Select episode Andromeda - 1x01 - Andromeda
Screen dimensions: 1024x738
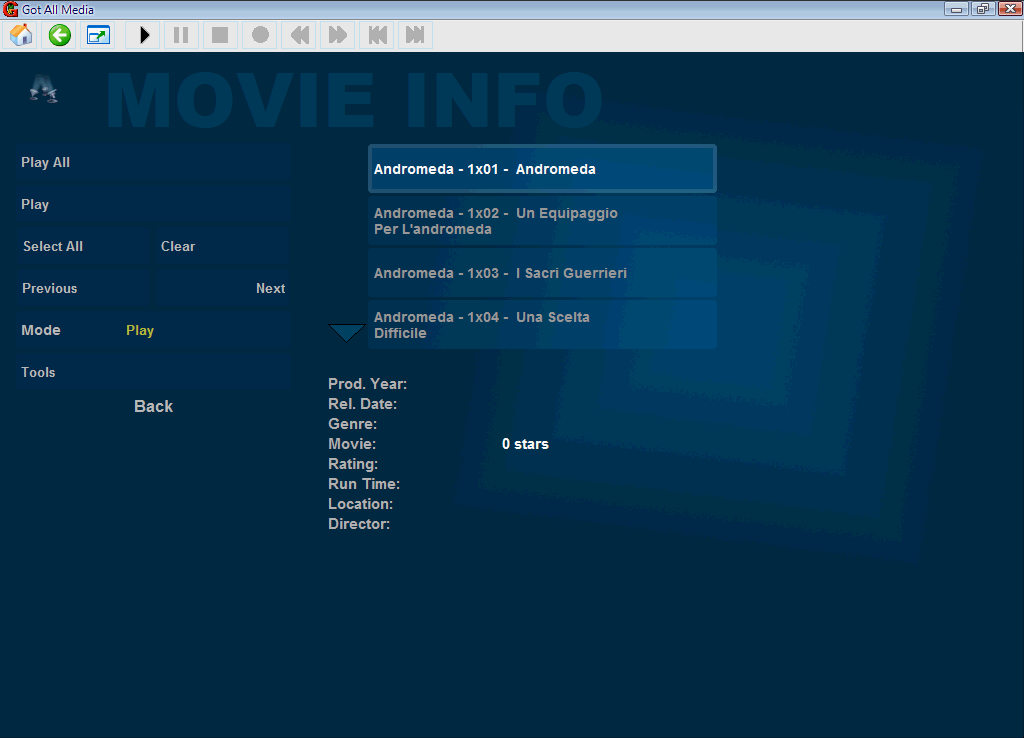click(x=542, y=169)
